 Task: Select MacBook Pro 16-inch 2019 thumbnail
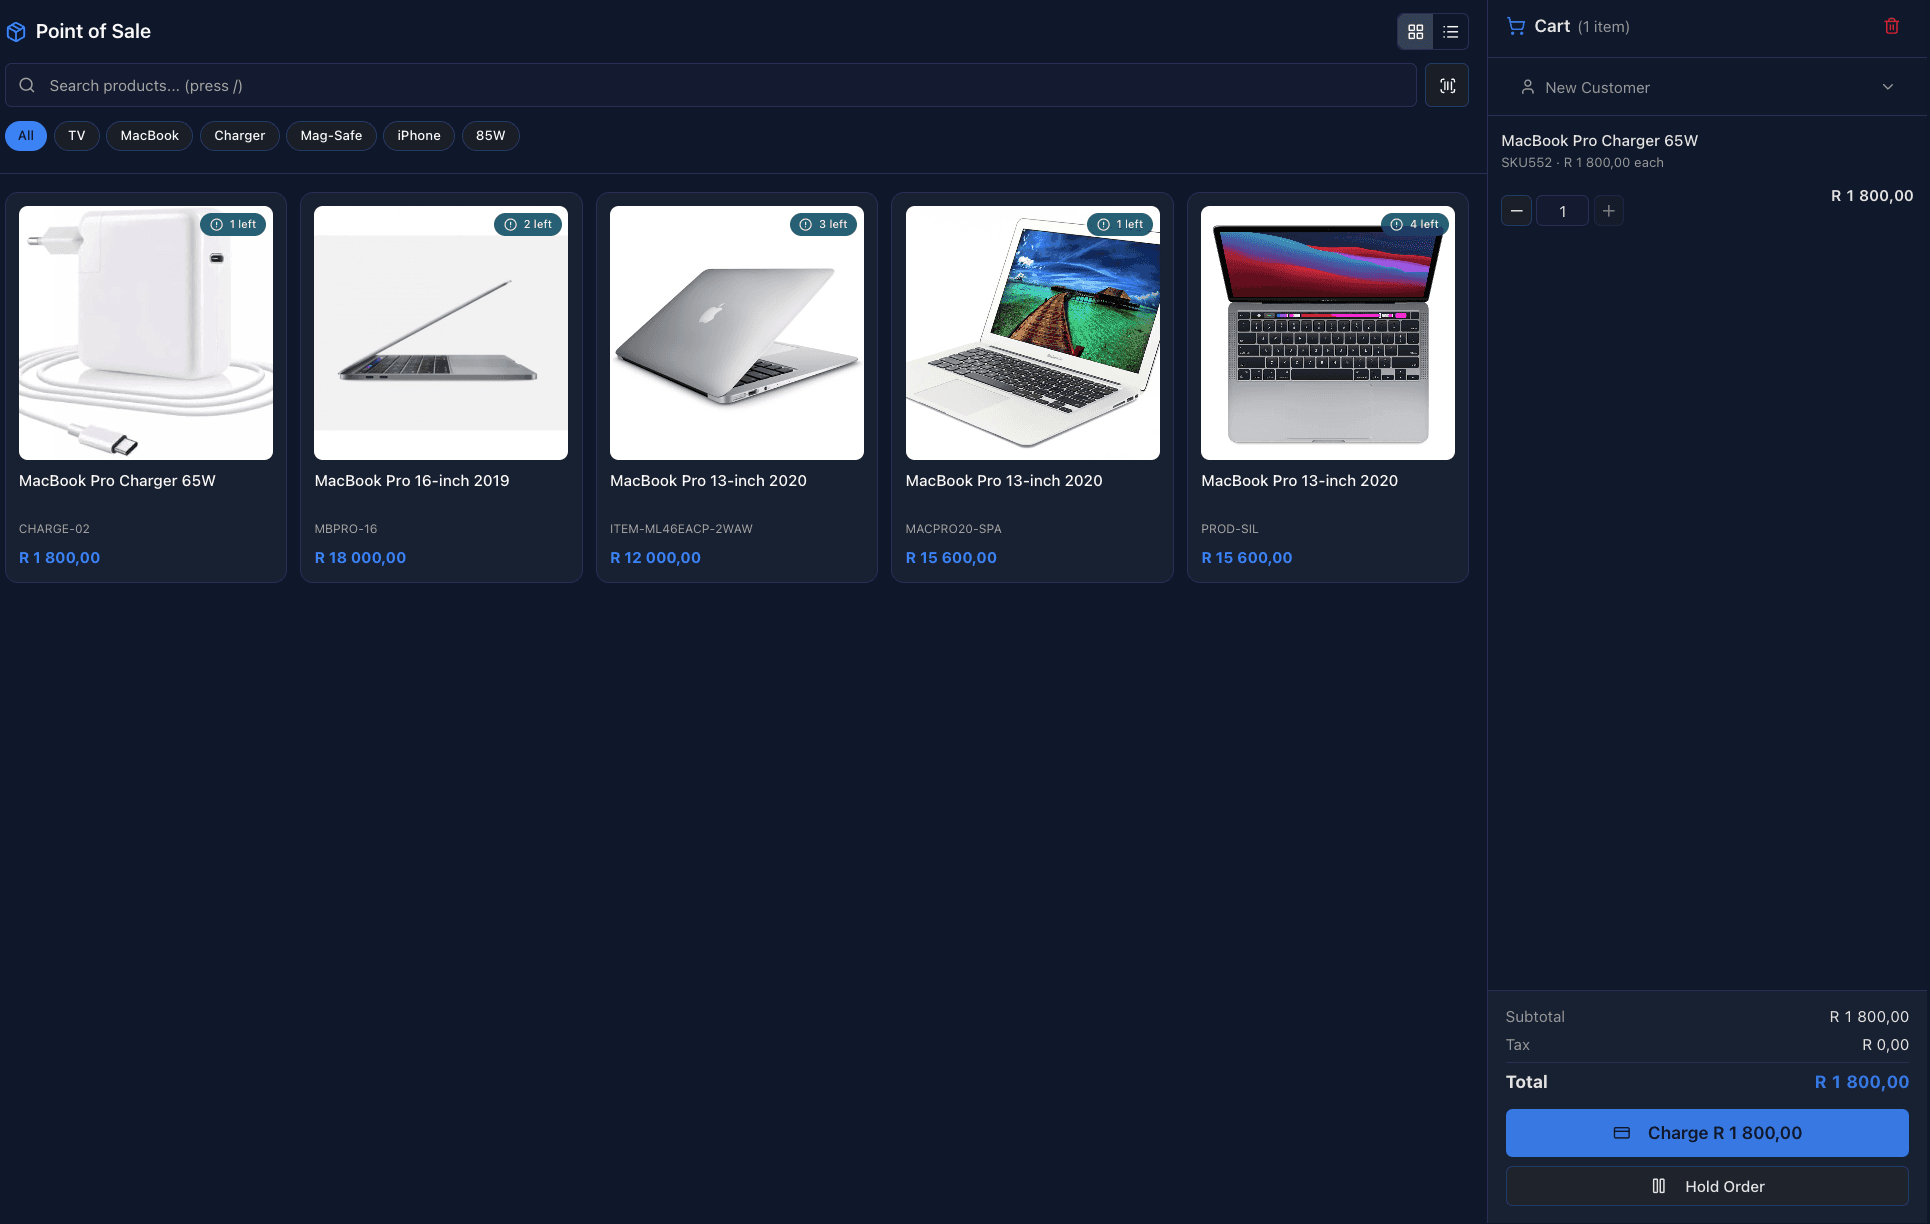(441, 333)
